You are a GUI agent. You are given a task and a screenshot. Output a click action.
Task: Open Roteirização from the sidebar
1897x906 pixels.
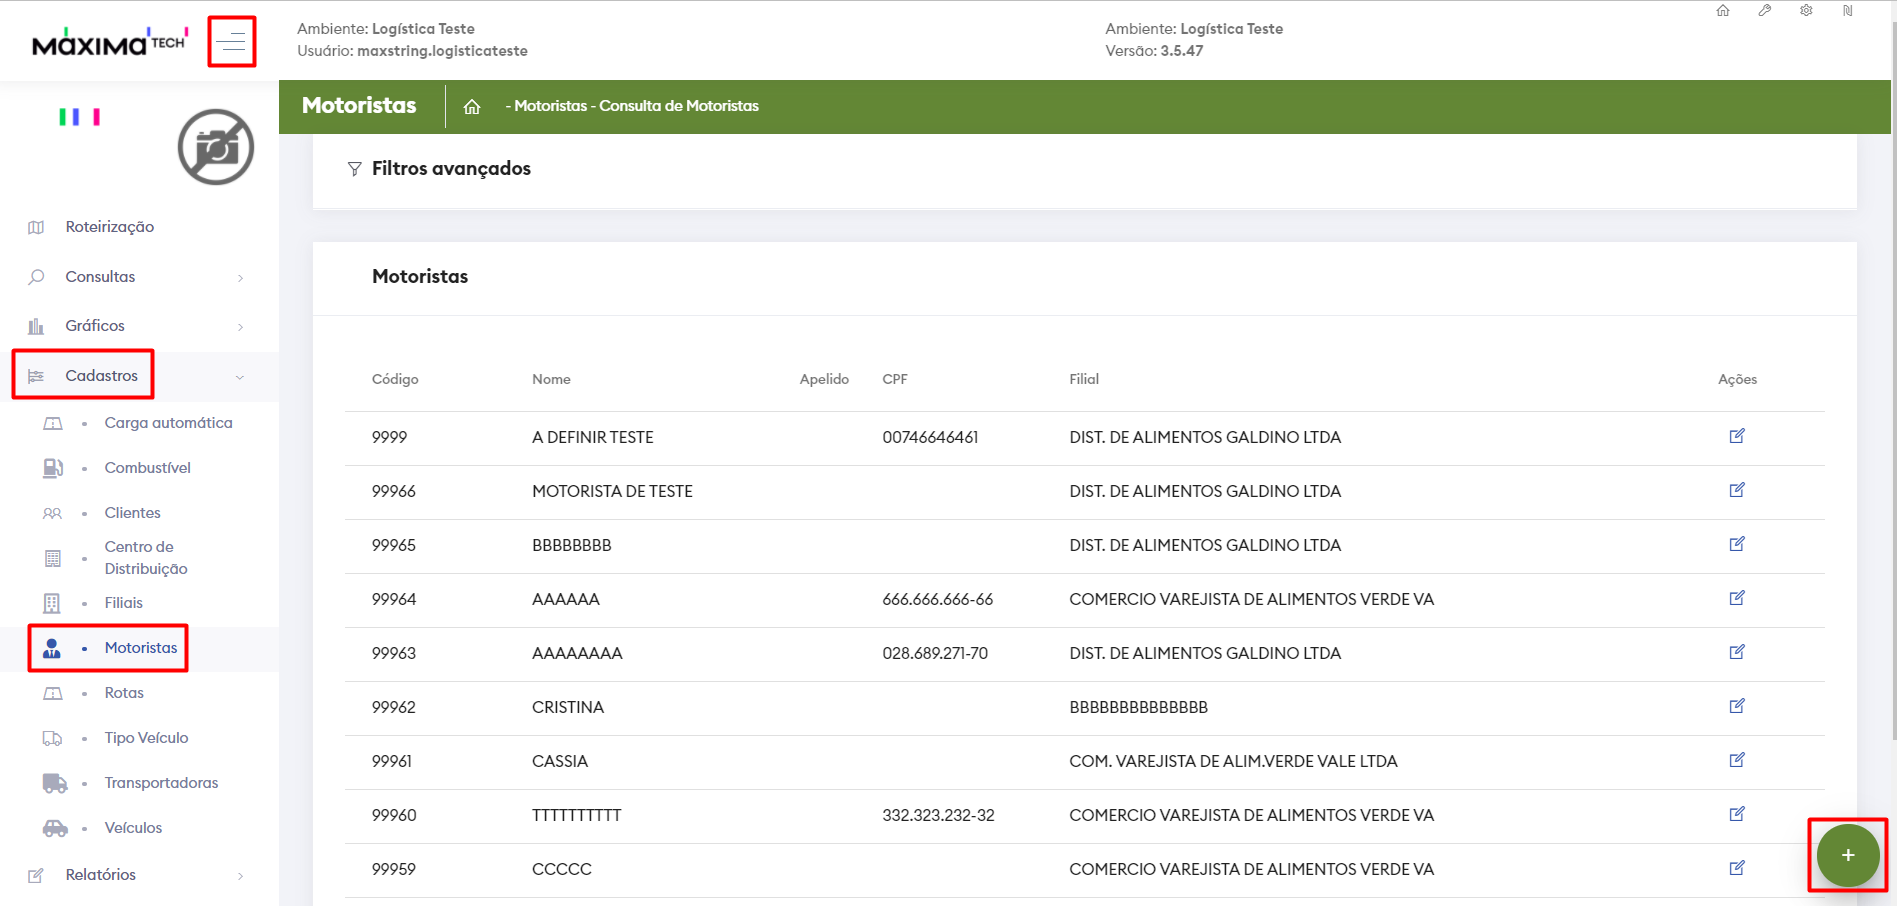click(x=109, y=227)
